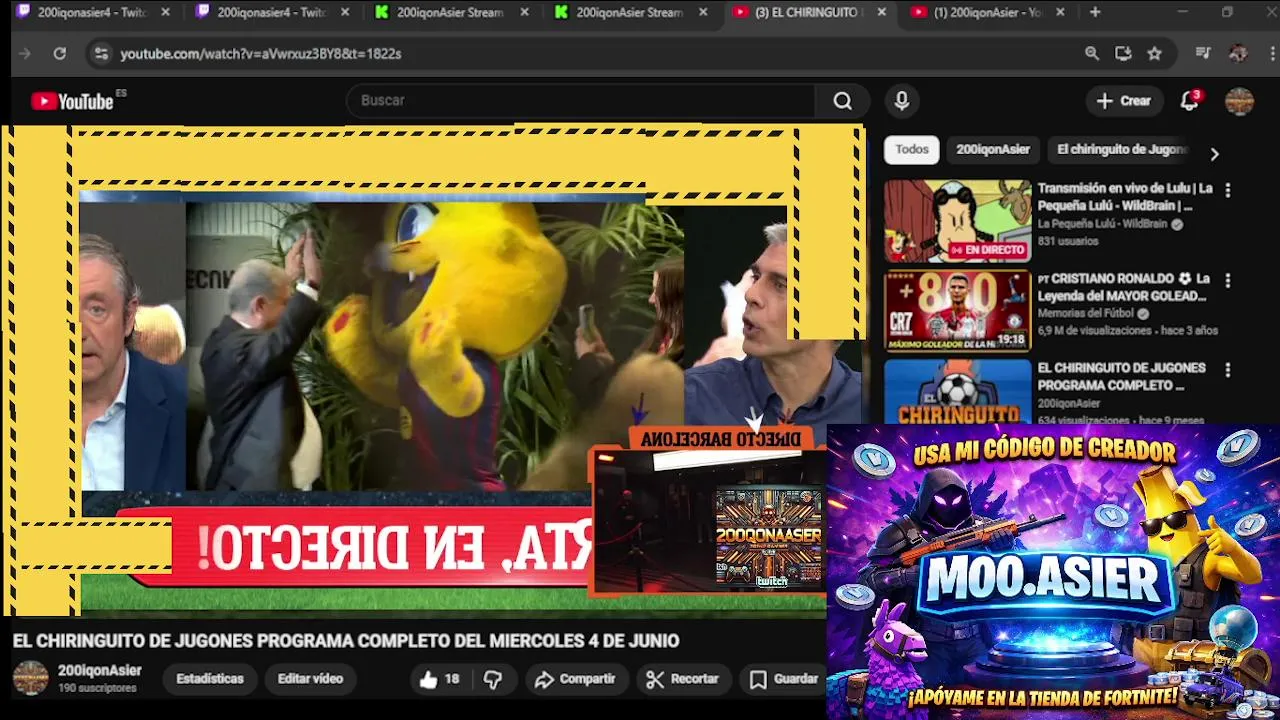
Task: Open options for La Pequeña Lulú video
Action: (x=1228, y=190)
